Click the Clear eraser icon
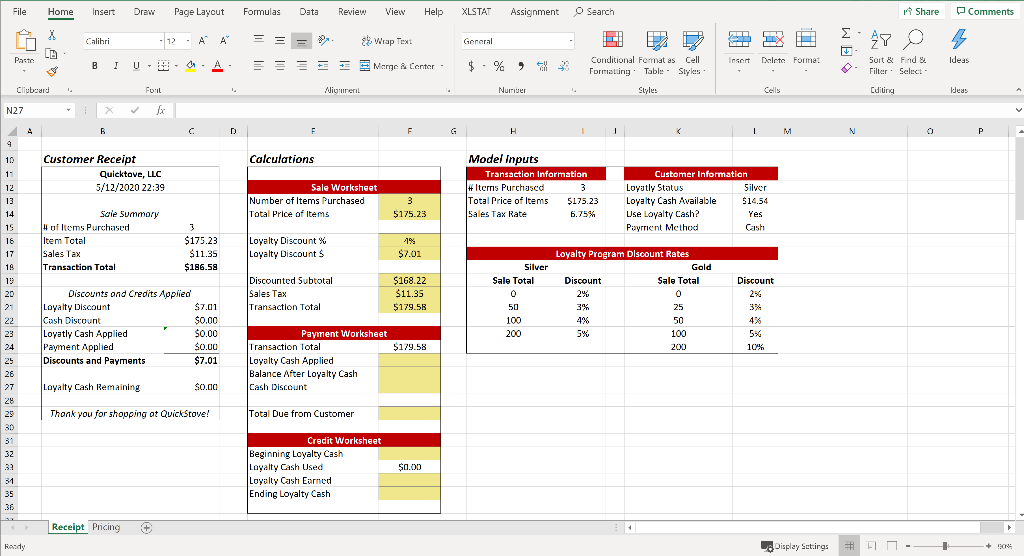Screen dimensions: 1024x556 [846, 68]
